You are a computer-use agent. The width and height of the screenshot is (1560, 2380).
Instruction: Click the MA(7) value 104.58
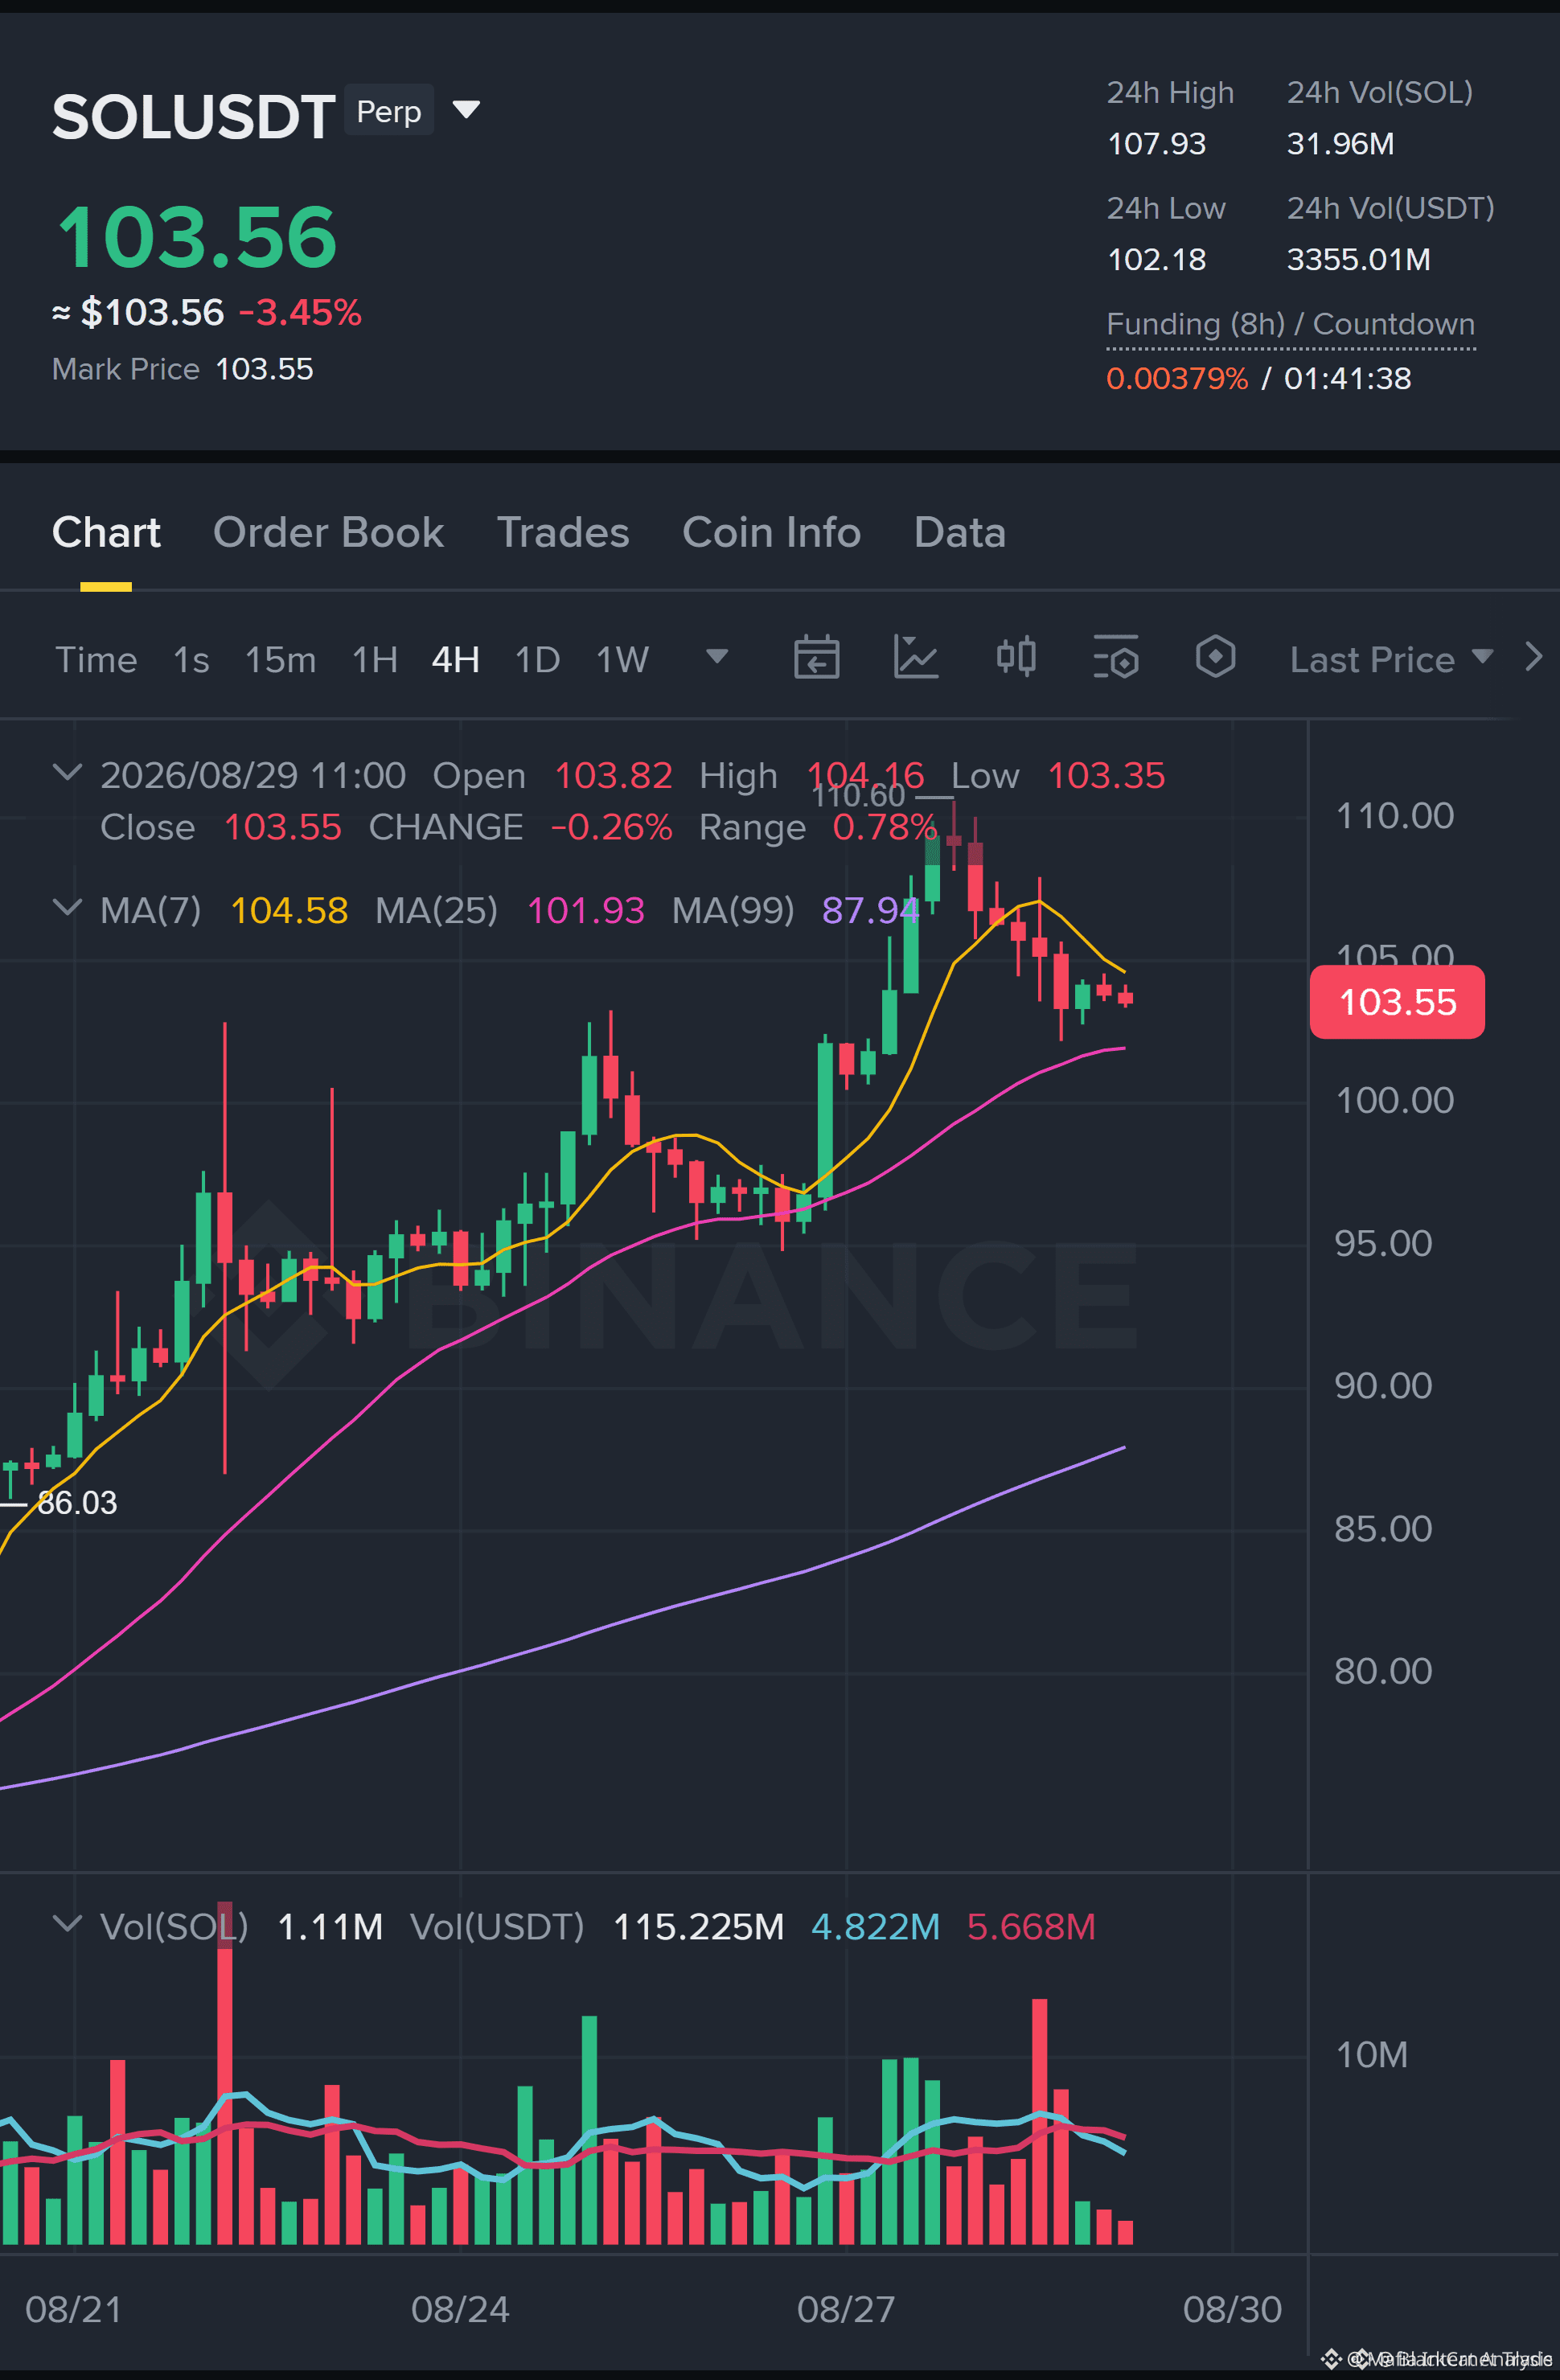pyautogui.click(x=289, y=911)
